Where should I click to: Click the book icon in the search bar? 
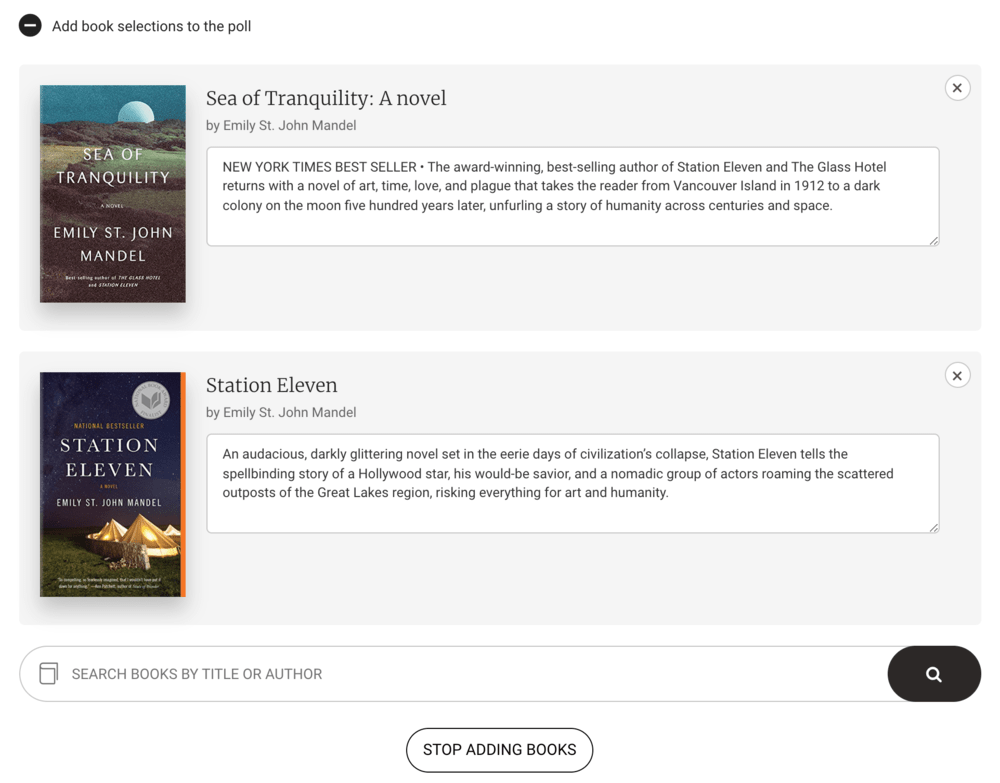click(x=48, y=674)
